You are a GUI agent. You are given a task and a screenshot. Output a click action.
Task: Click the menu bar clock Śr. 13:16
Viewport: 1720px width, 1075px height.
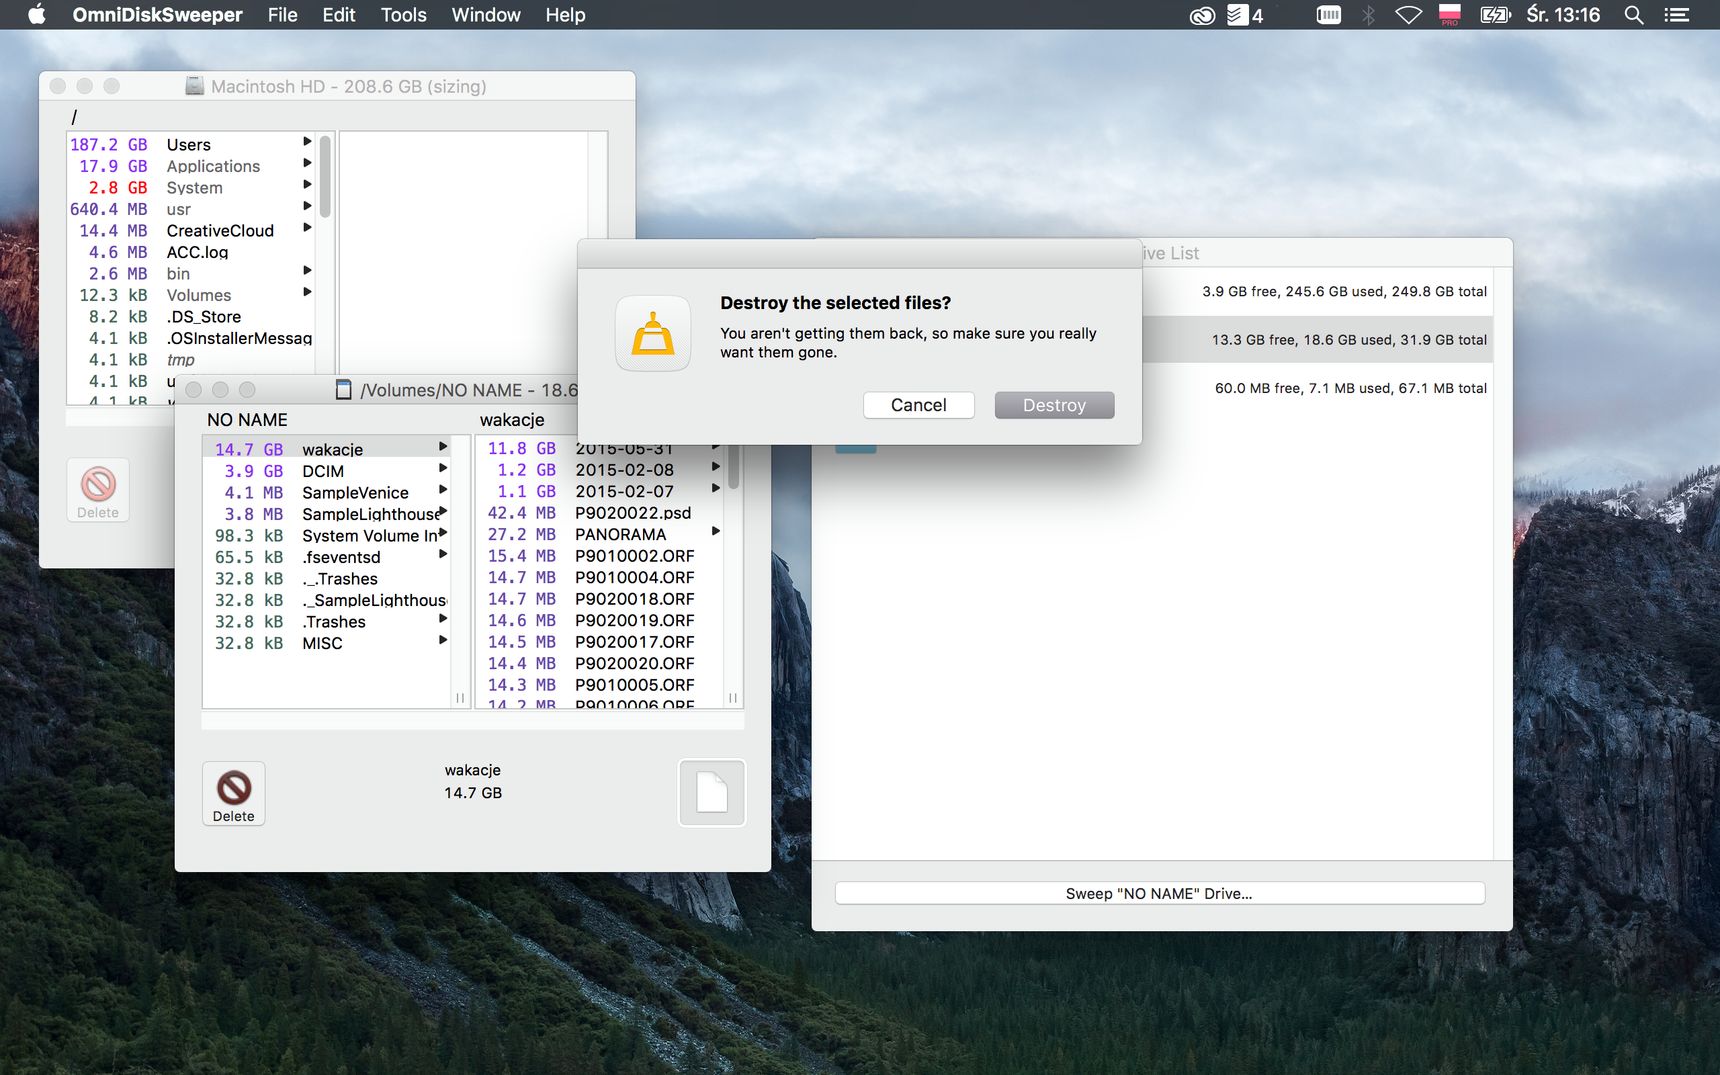[1563, 15]
